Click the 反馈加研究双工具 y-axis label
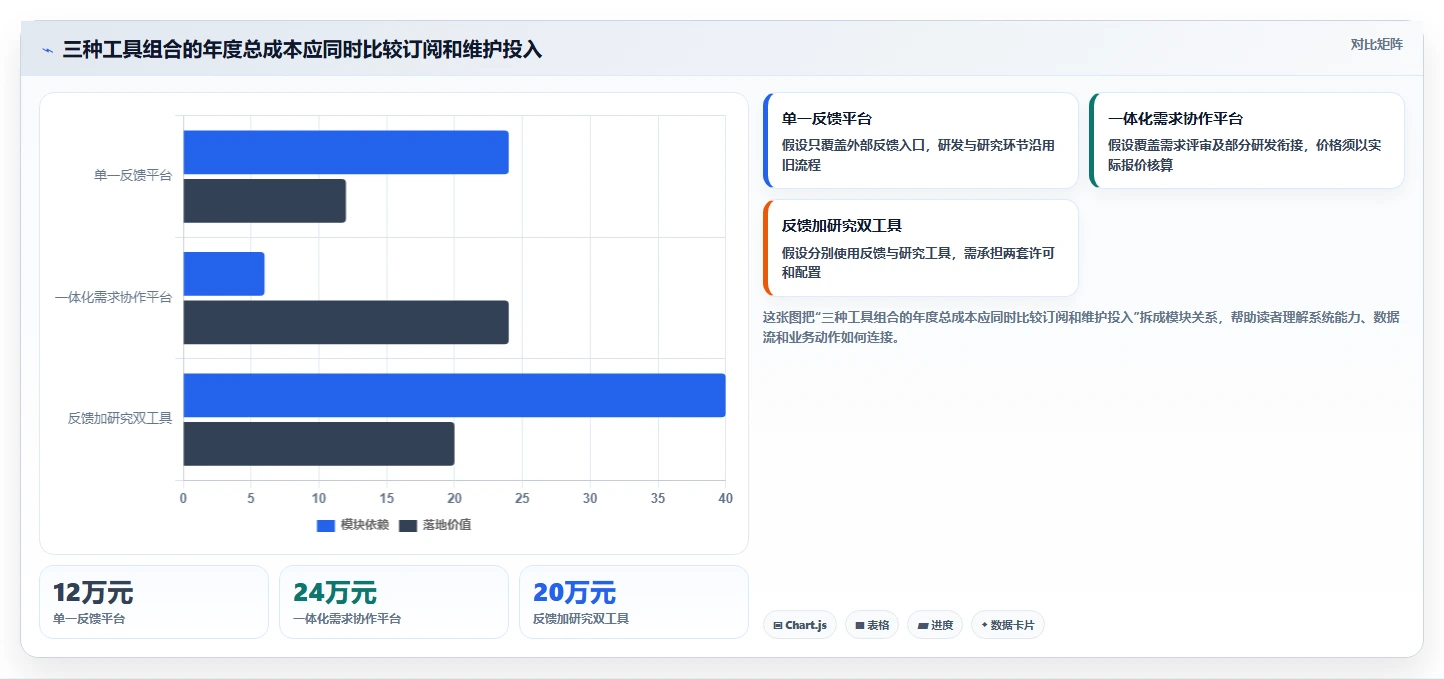Viewport: 1444px width, 679px height. click(120, 419)
